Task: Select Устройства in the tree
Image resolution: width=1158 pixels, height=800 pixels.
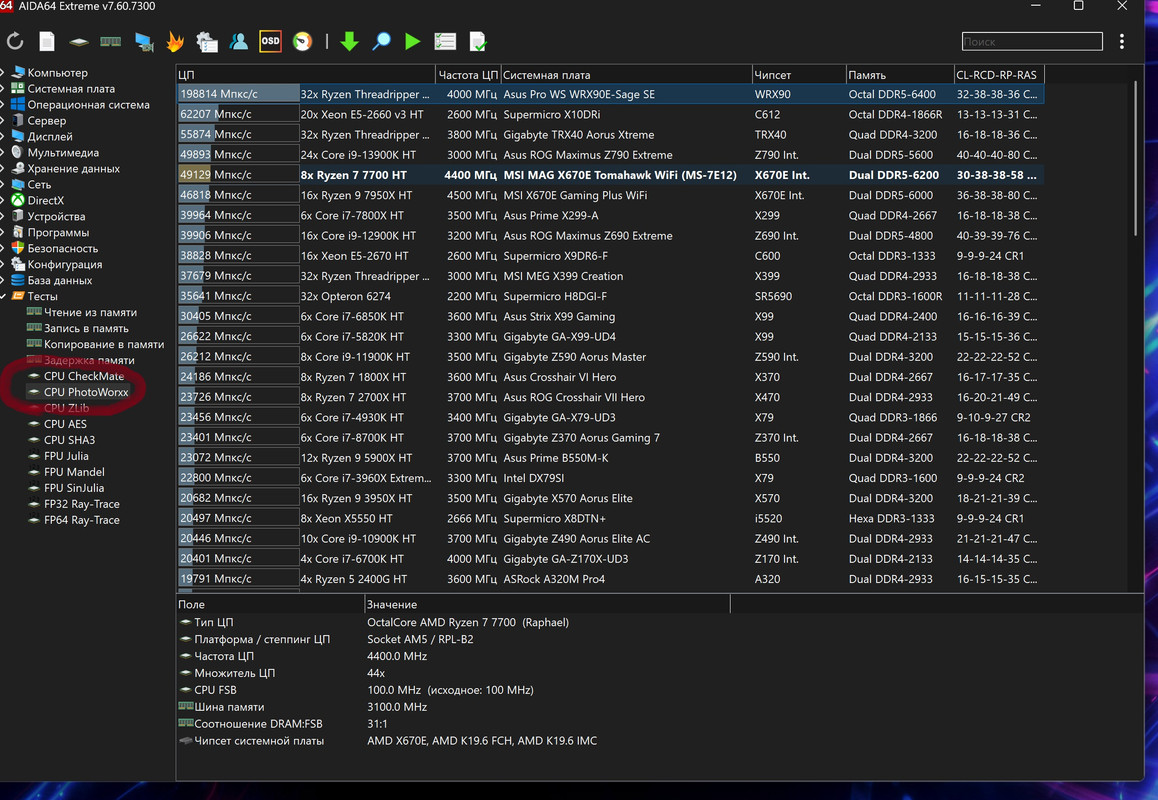Action: [x=56, y=216]
